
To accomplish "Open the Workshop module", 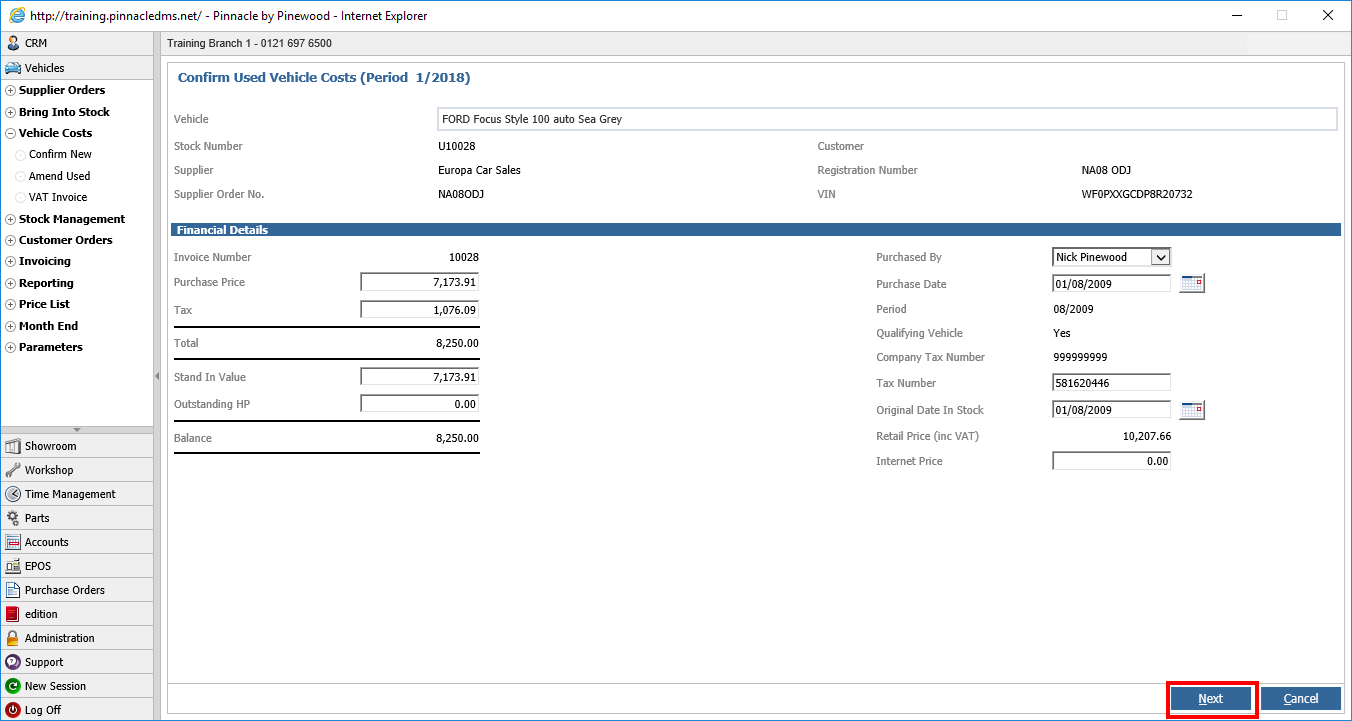I will (77, 470).
